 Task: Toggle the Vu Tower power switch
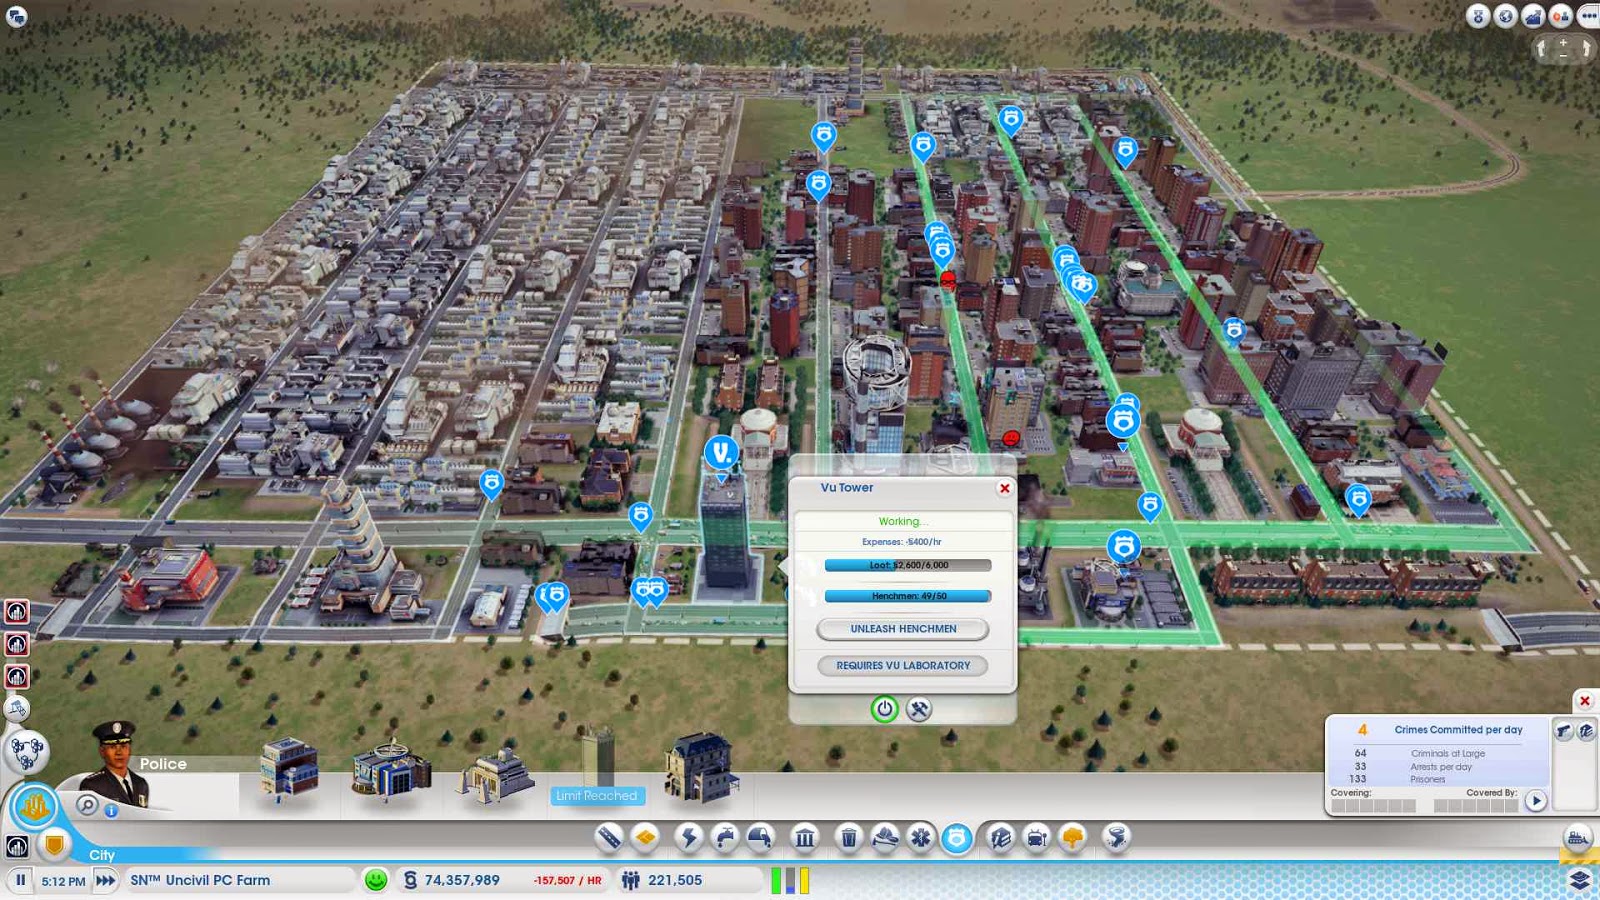pyautogui.click(x=884, y=709)
